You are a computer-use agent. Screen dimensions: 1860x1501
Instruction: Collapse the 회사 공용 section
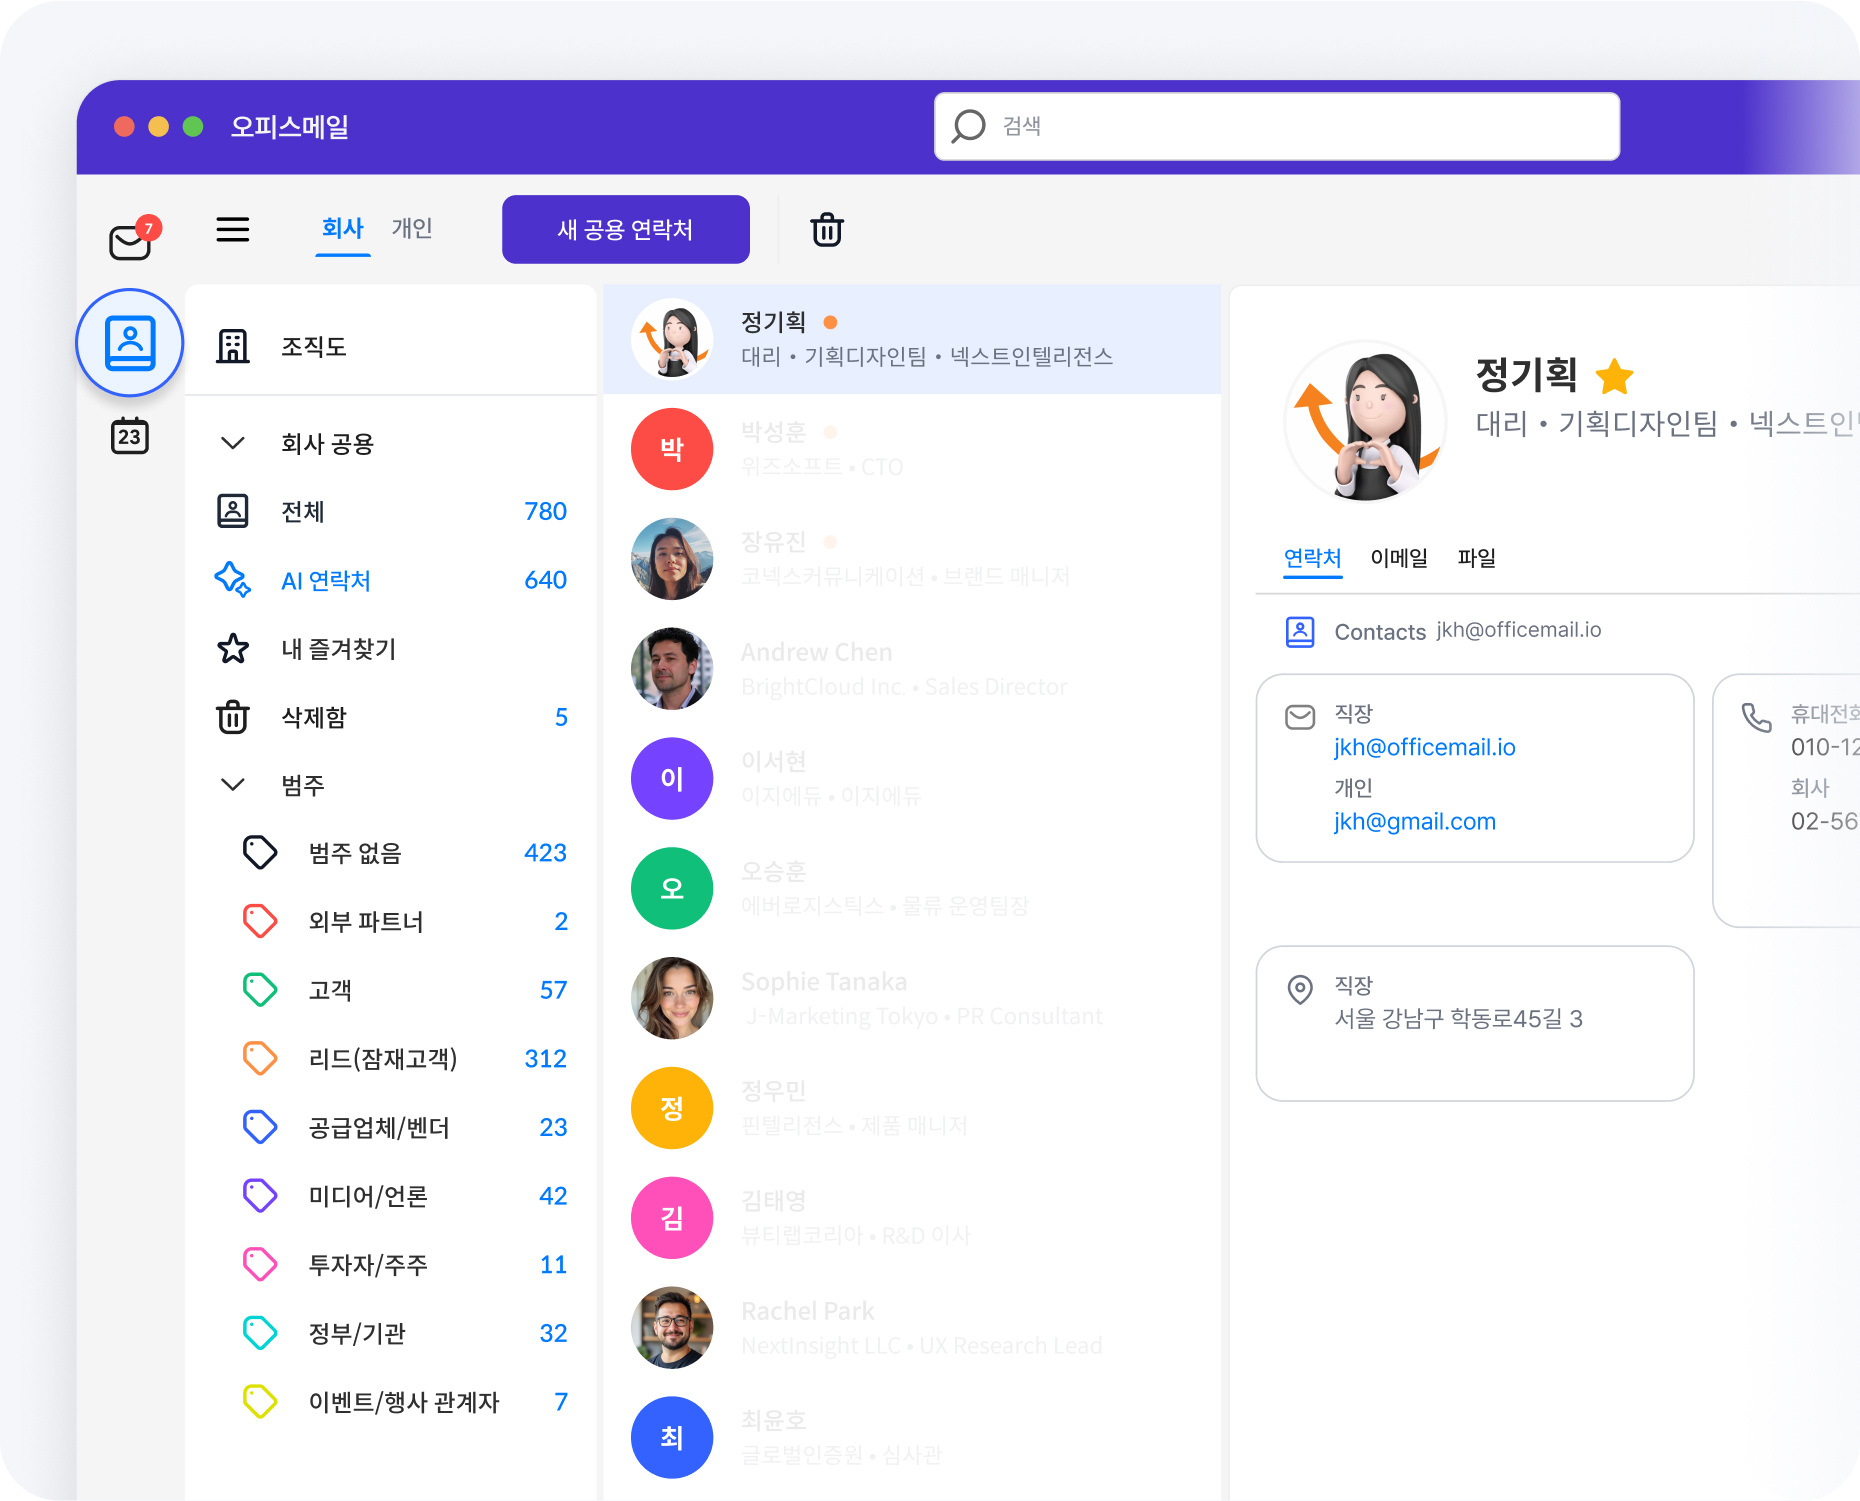233,443
